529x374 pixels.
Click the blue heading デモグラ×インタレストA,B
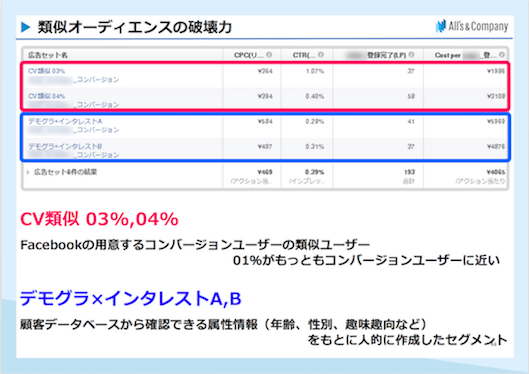[131, 298]
